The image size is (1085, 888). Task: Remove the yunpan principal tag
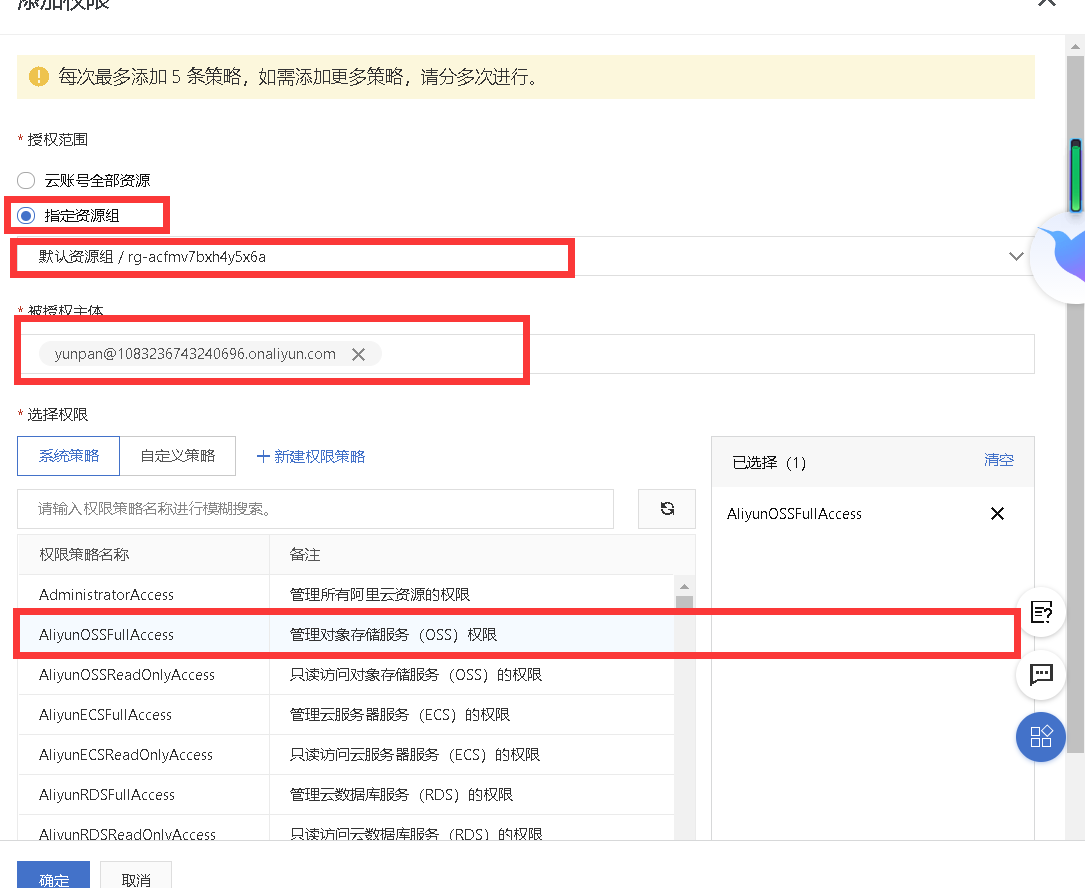click(x=358, y=354)
